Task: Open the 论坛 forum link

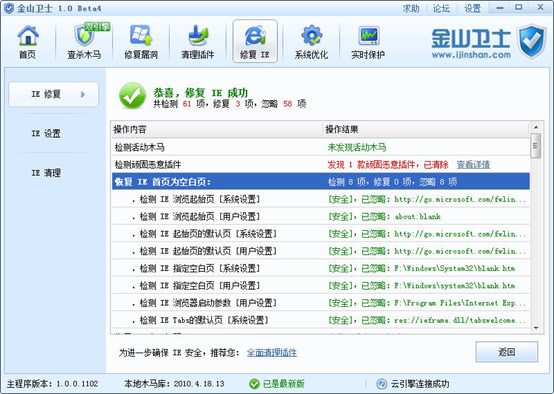Action: pos(441,8)
